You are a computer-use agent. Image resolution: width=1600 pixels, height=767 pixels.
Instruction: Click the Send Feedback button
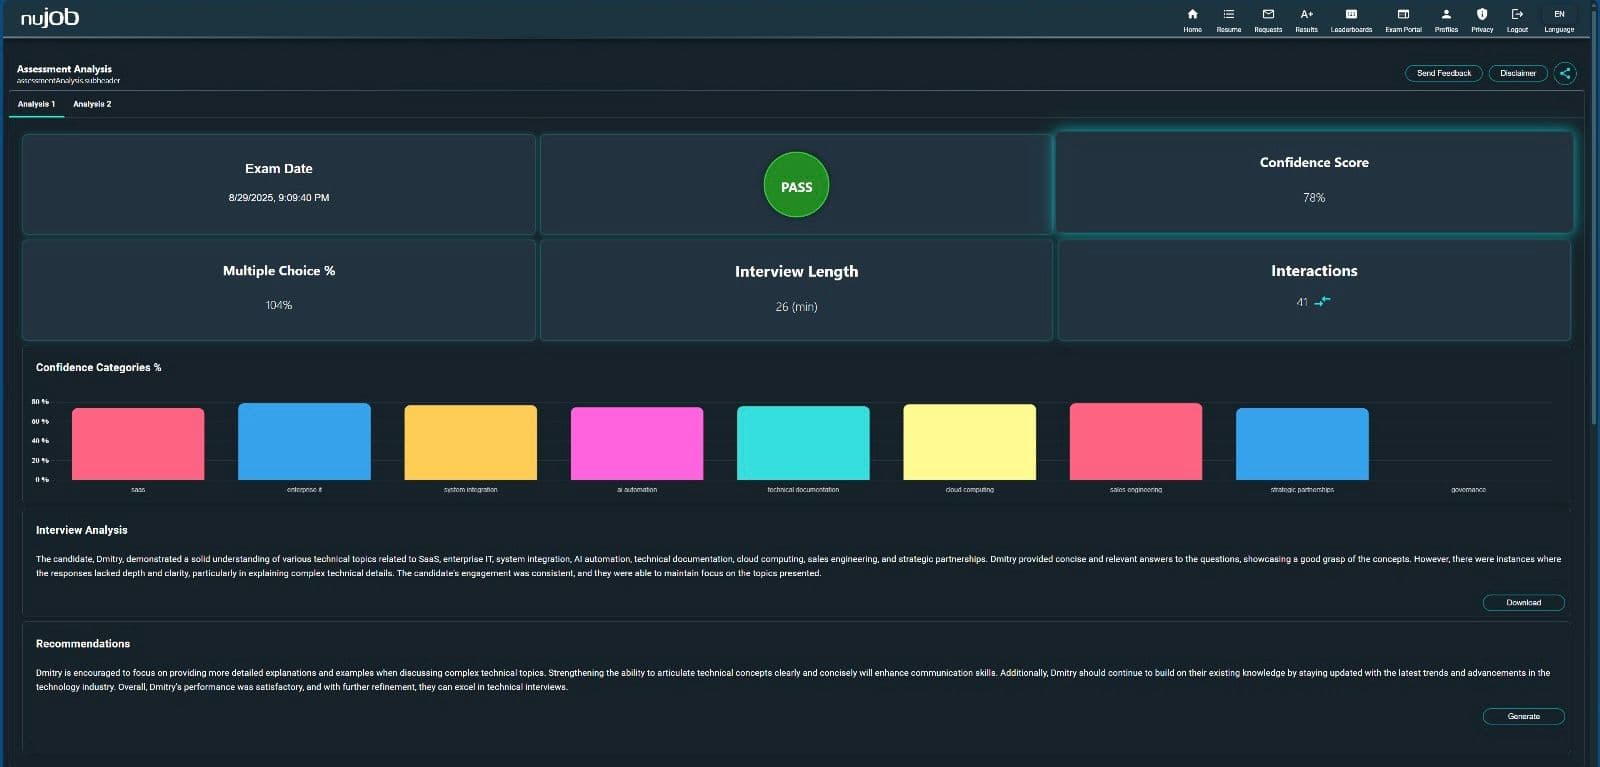[1444, 73]
